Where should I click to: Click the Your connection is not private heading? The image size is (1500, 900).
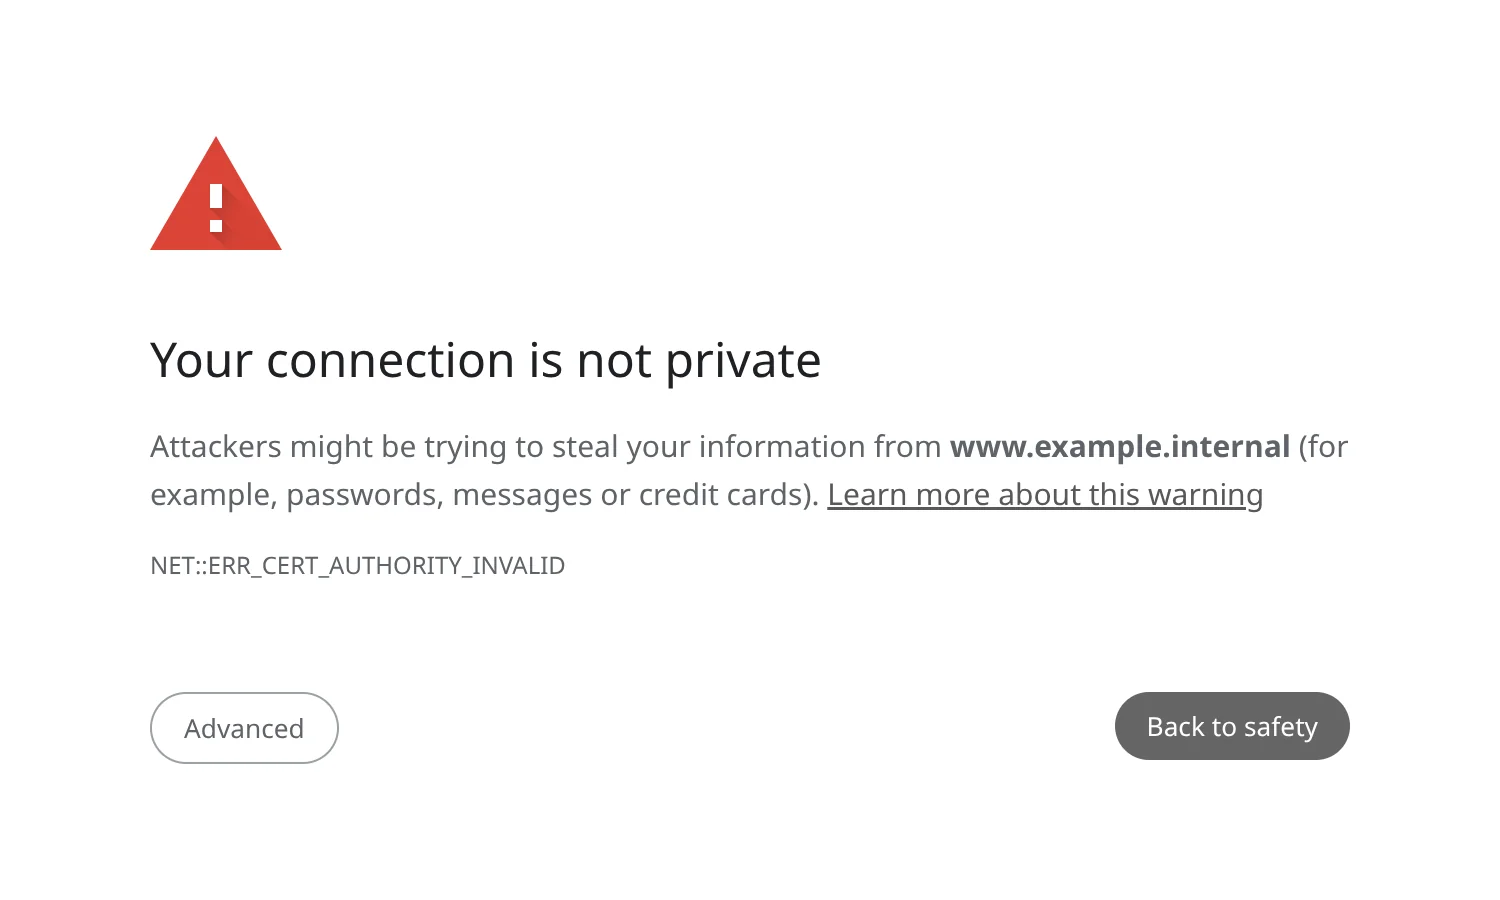click(x=485, y=360)
